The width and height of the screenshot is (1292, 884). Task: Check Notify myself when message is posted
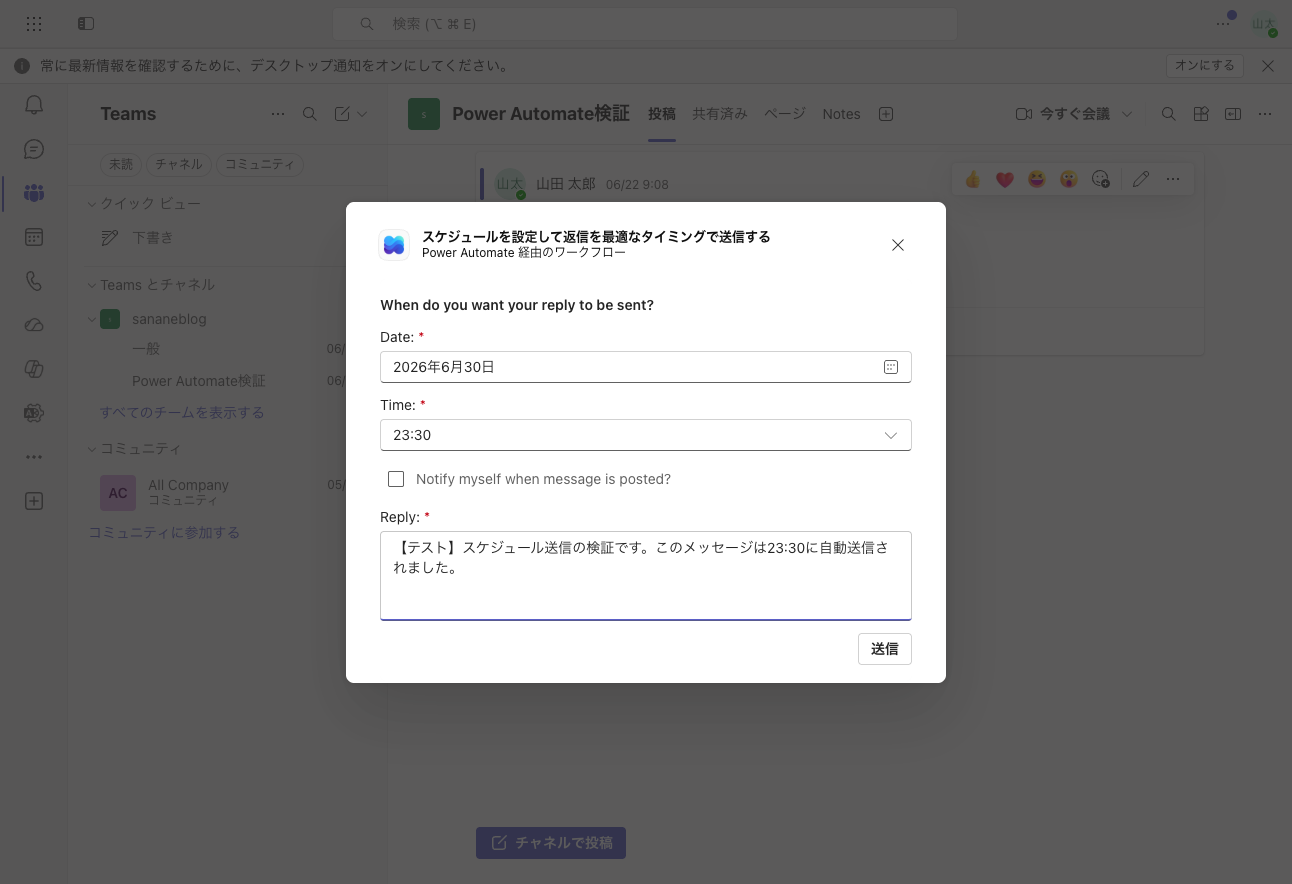tap(396, 479)
